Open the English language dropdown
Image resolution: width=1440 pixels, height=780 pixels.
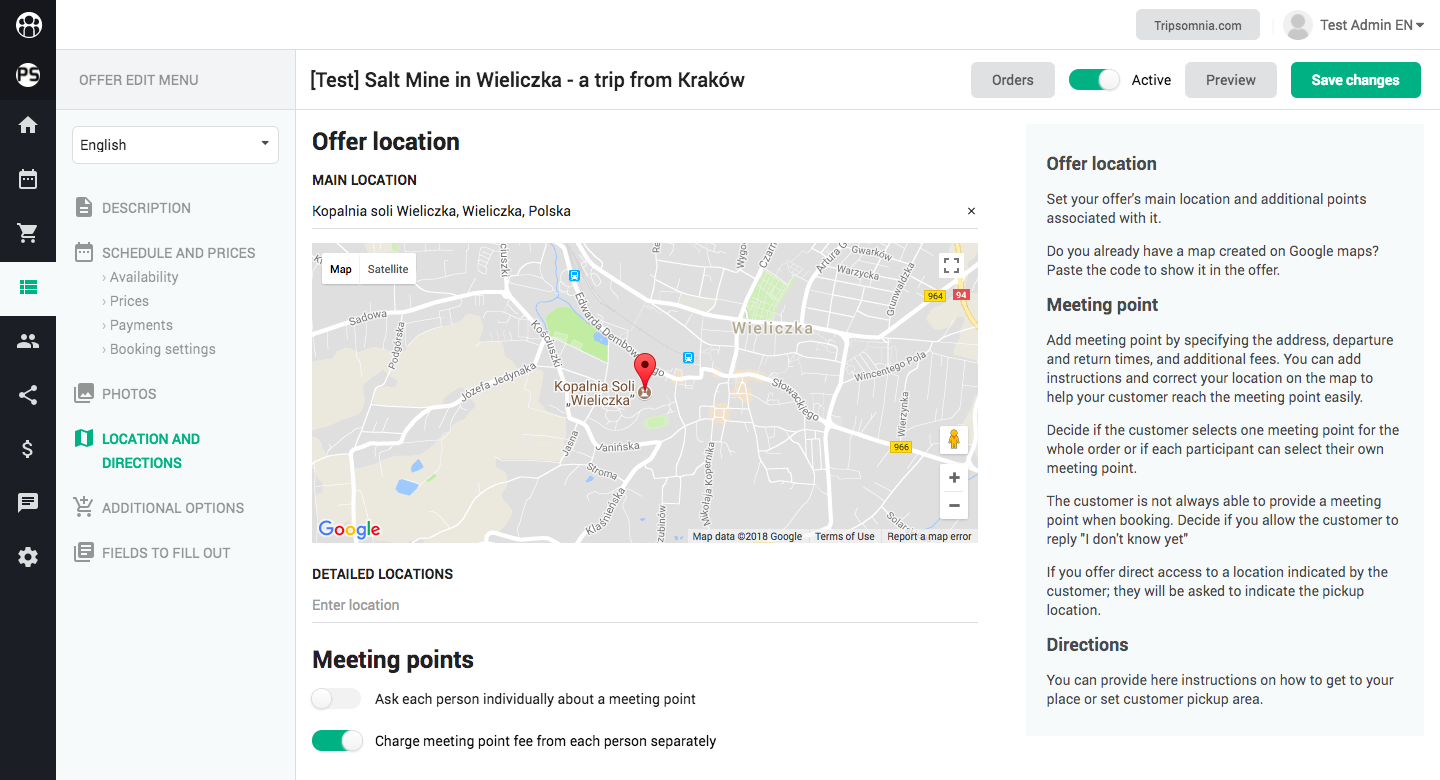[175, 145]
